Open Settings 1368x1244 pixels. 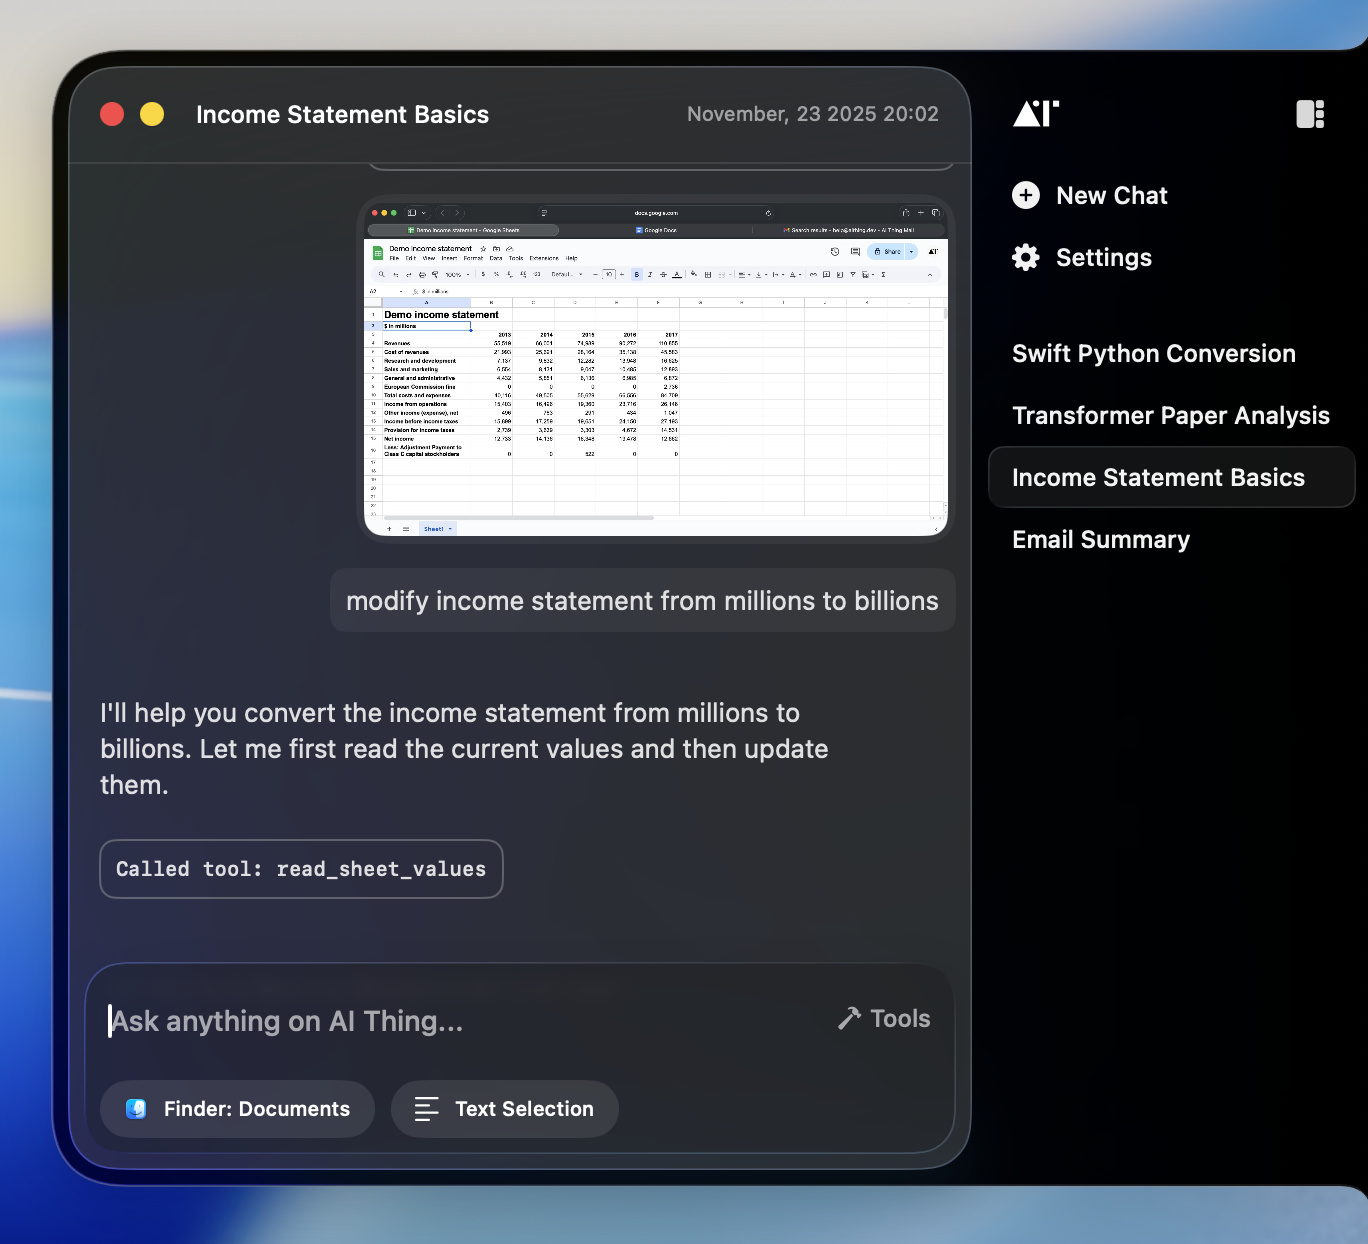click(1082, 257)
